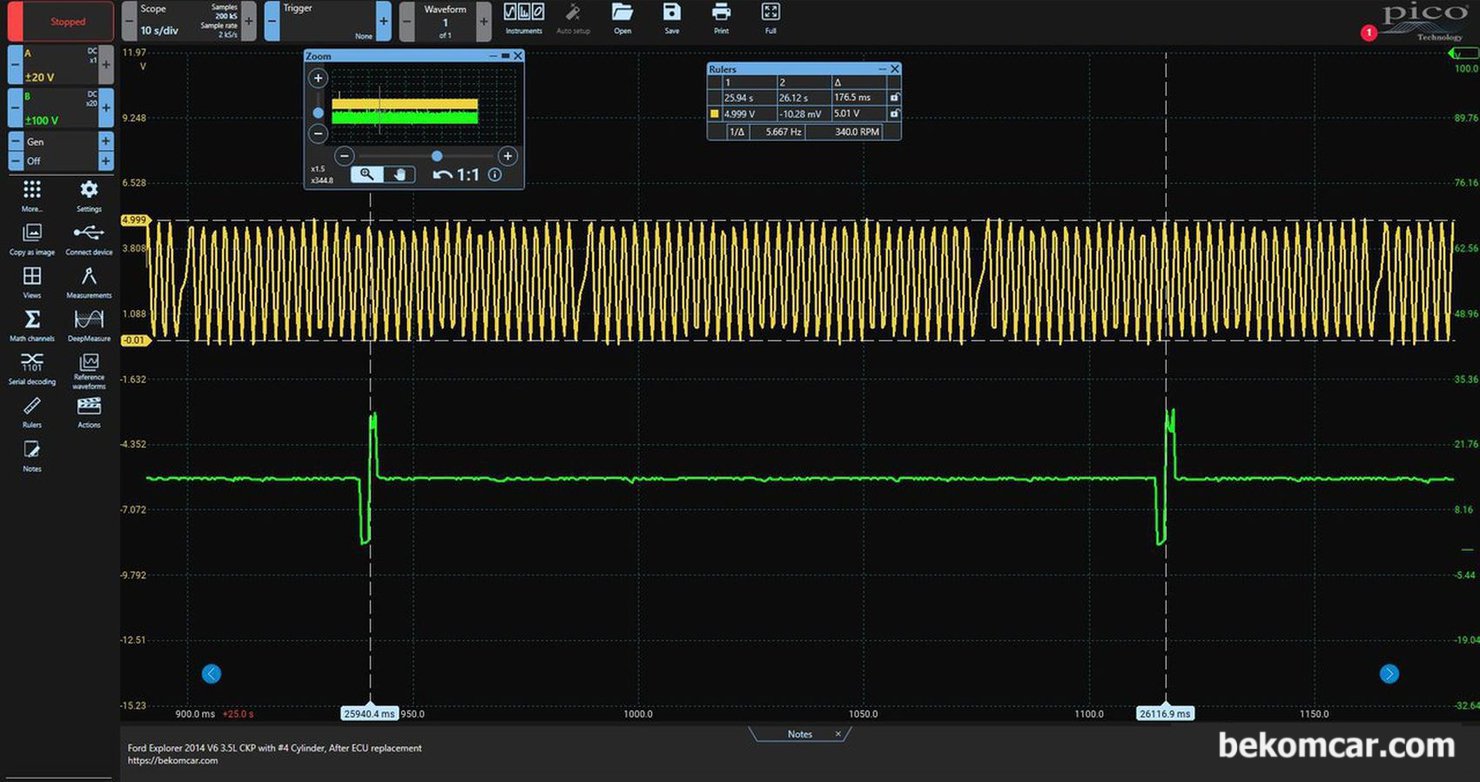Open the Measurements tool
The height and width of the screenshot is (782, 1480).
89,281
